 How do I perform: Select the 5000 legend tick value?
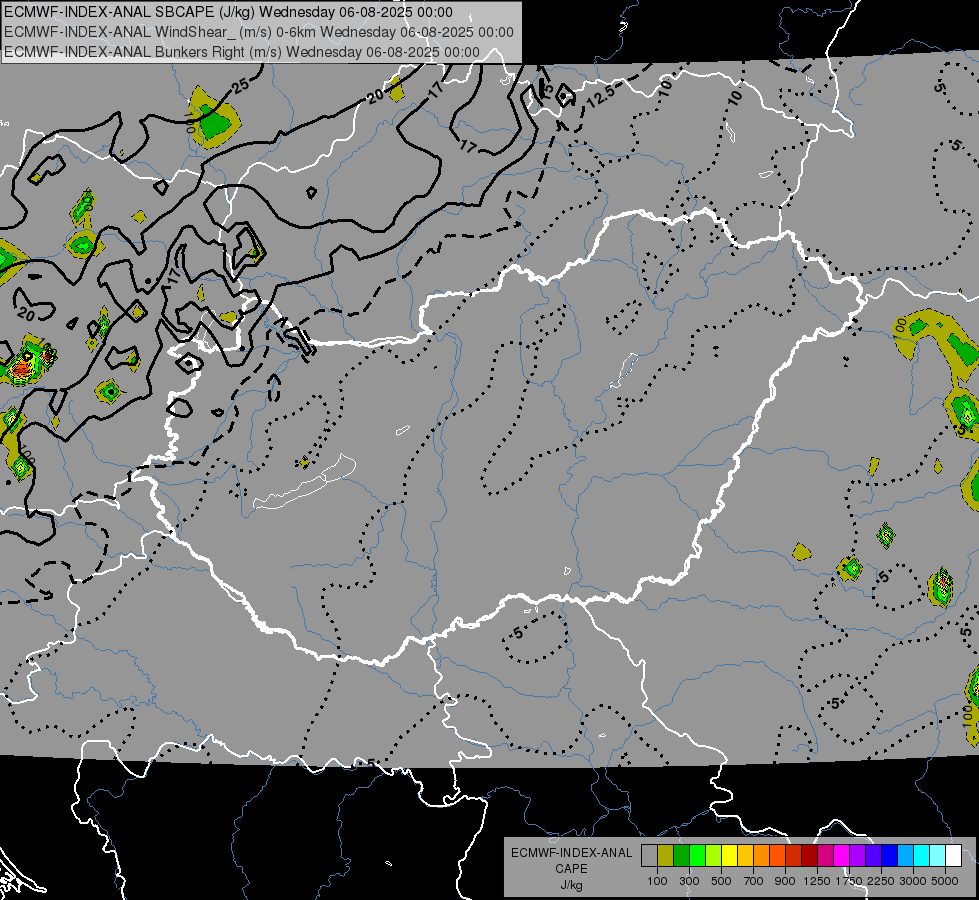[945, 881]
